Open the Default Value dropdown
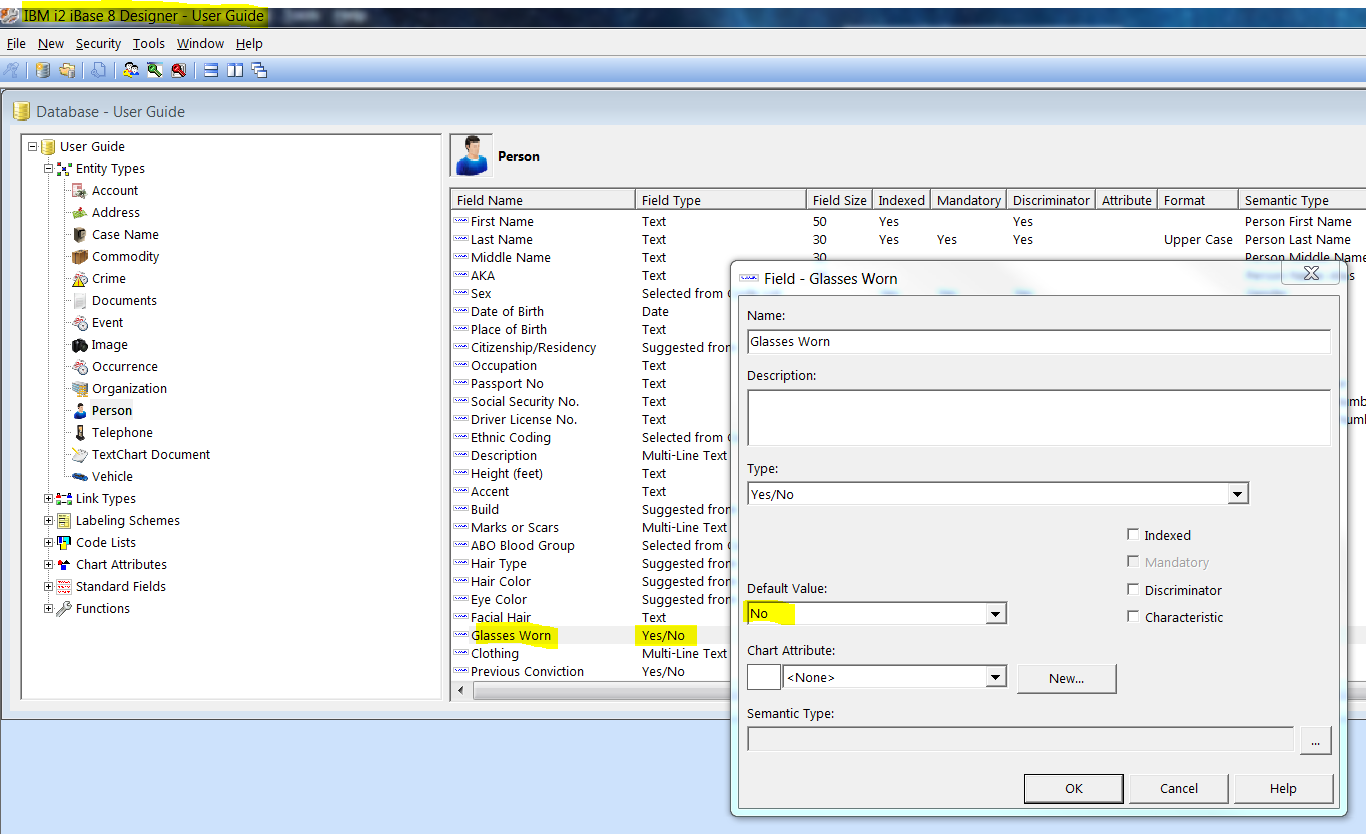This screenshot has width=1366, height=834. pos(995,614)
